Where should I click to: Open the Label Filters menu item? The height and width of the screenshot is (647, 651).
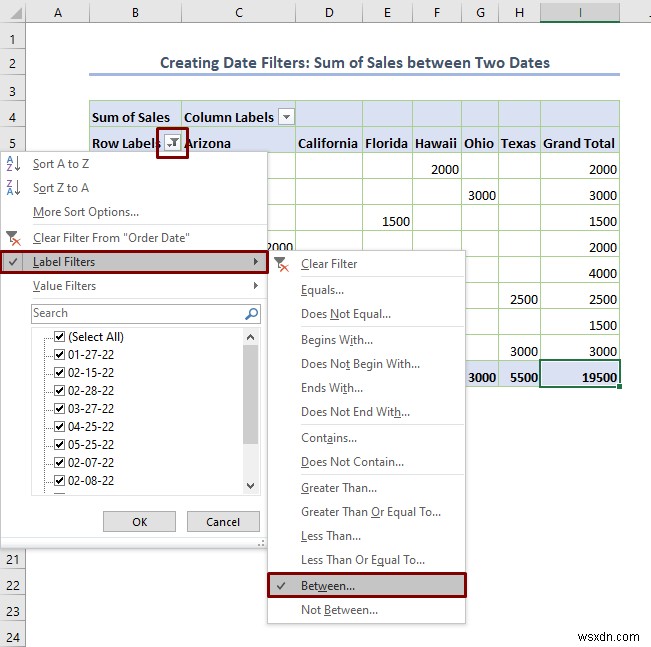[134, 262]
